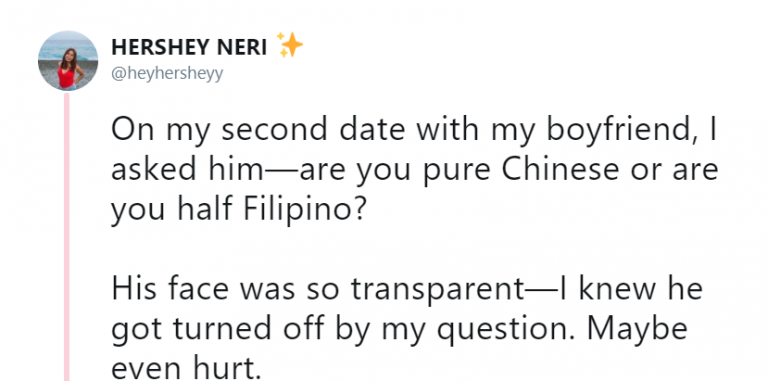
Task: Click the word 'Maybe' in the tweet
Action: (x=637, y=329)
